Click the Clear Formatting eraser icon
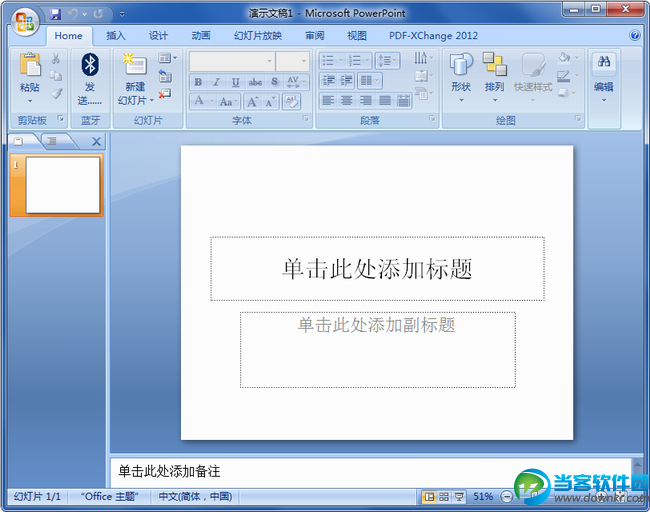Viewport: 650px width, 512px height. pyautogui.click(x=291, y=102)
